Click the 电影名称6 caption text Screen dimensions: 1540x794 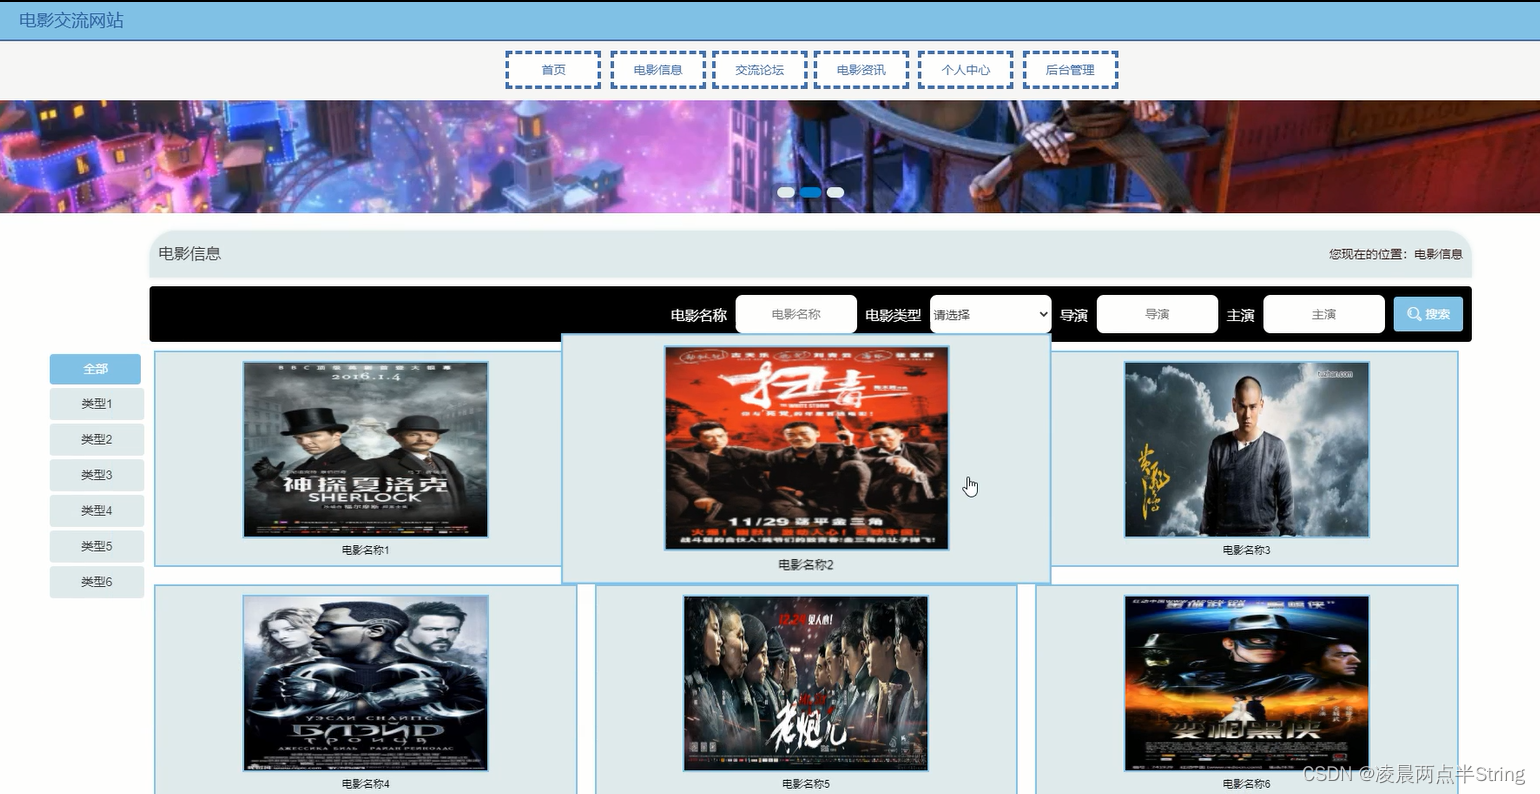pyautogui.click(x=1247, y=784)
